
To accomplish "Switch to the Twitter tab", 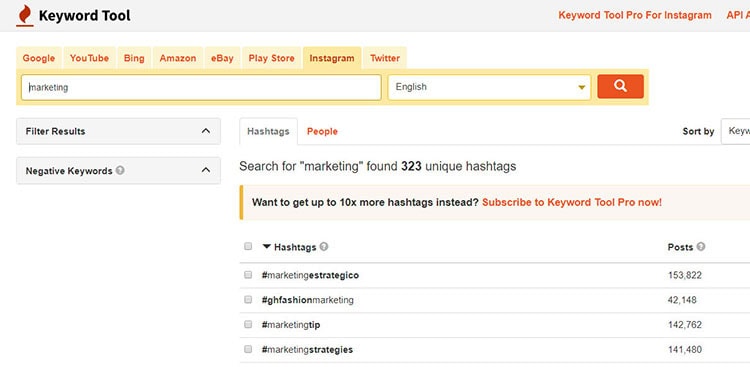I will pyautogui.click(x=385, y=58).
